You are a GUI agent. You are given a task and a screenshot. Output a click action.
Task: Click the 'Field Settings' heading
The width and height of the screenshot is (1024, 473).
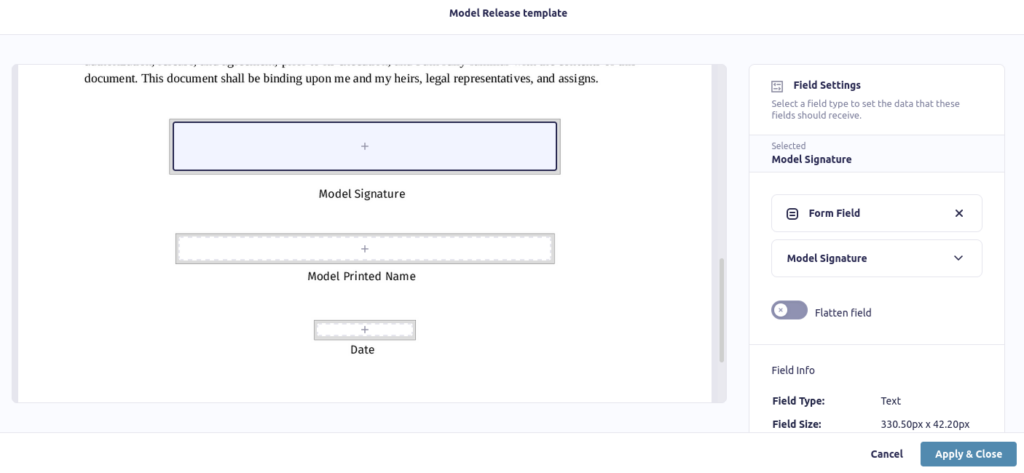click(827, 85)
